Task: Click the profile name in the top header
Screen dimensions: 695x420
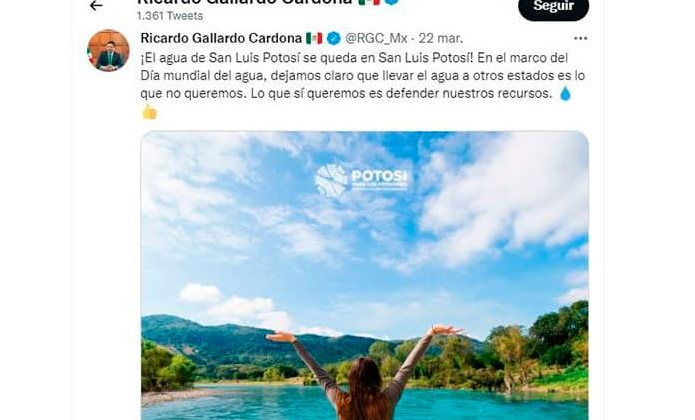Action: 245,2
